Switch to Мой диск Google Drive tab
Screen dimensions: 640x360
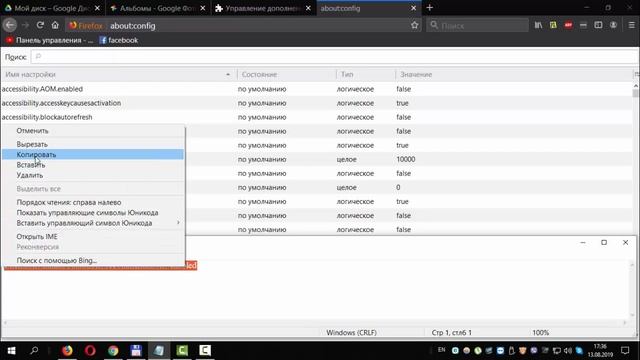pyautogui.click(x=52, y=8)
